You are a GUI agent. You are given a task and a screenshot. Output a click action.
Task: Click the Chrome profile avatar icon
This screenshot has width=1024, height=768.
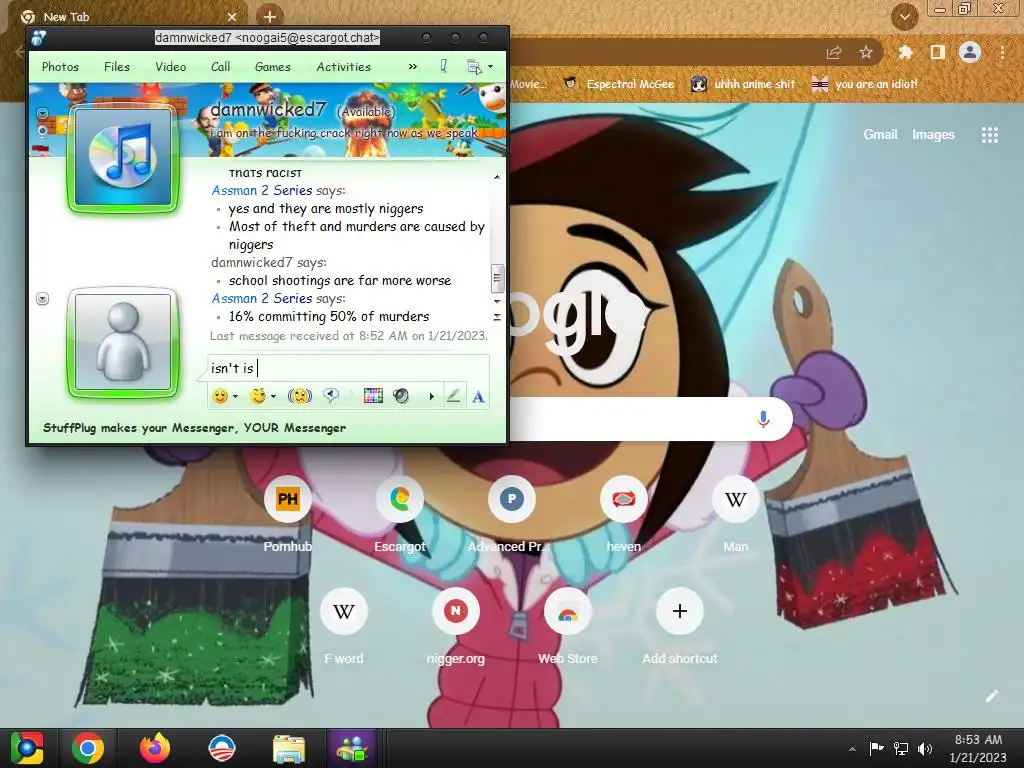[x=970, y=52]
